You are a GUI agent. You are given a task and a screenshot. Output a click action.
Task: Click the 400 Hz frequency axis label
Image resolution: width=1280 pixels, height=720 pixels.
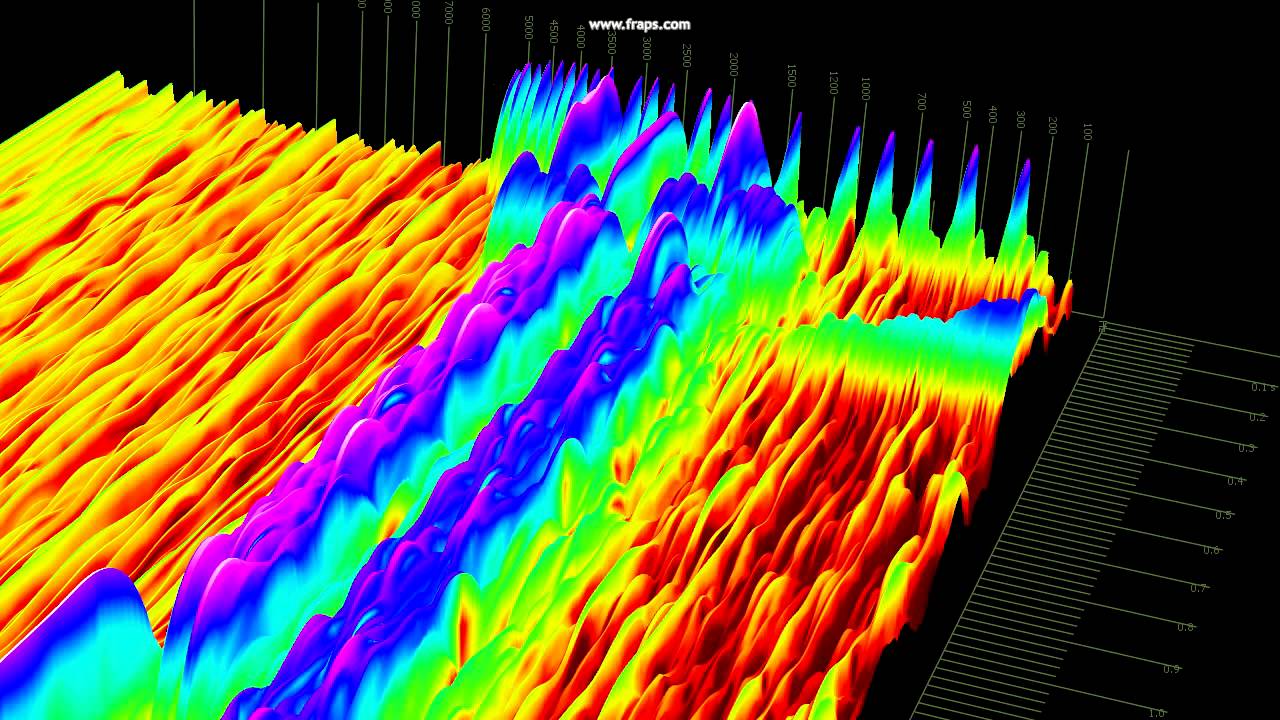993,114
